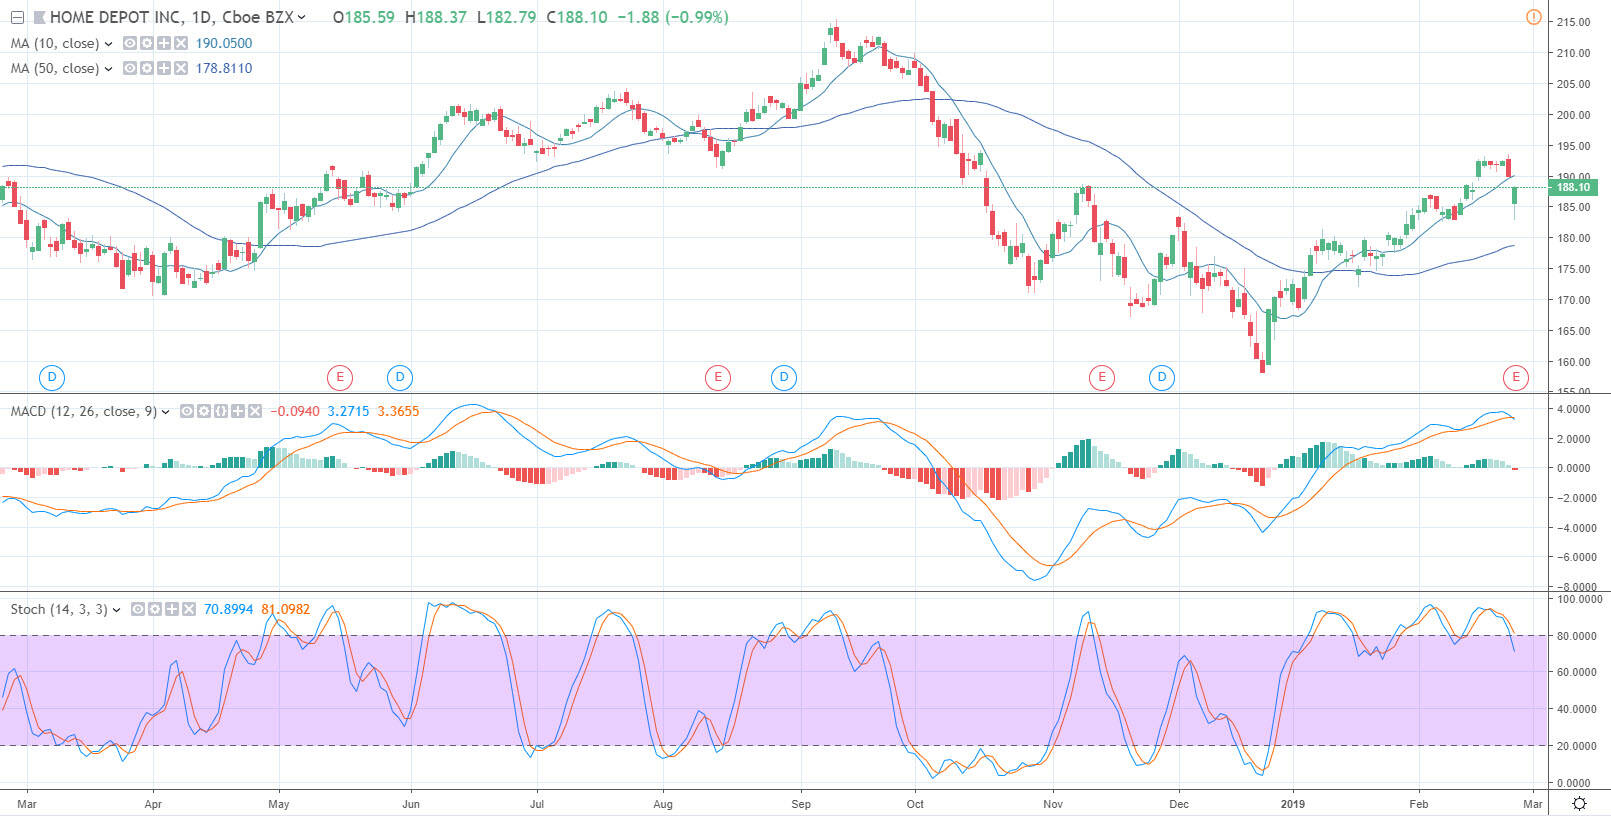Collapse the chart legend with the minus box
The image size is (1611, 817).
(17, 17)
